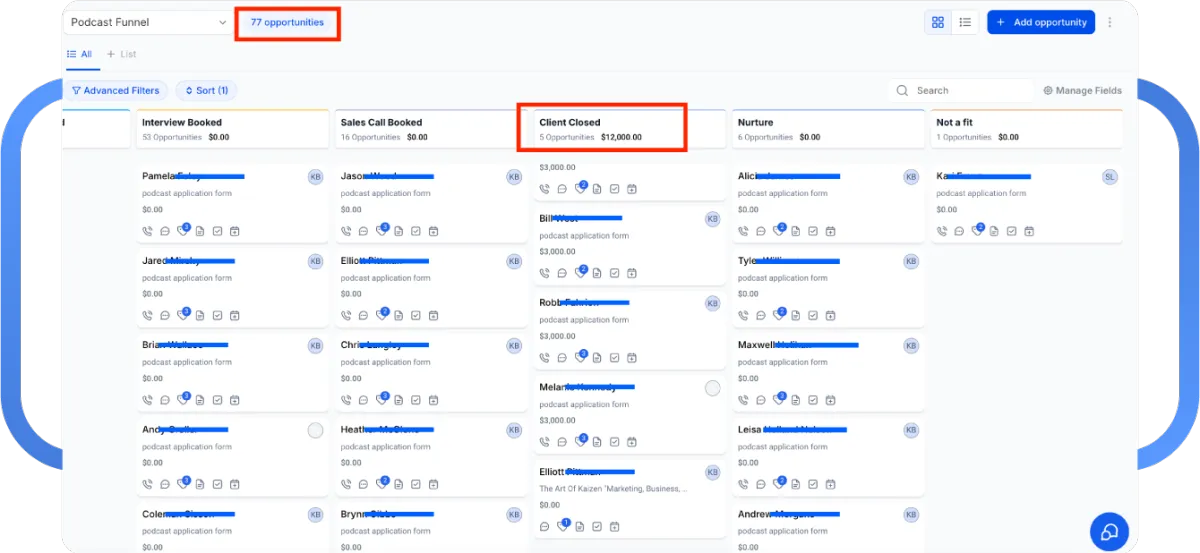
Task: Switch to the board grid view
Action: point(938,22)
